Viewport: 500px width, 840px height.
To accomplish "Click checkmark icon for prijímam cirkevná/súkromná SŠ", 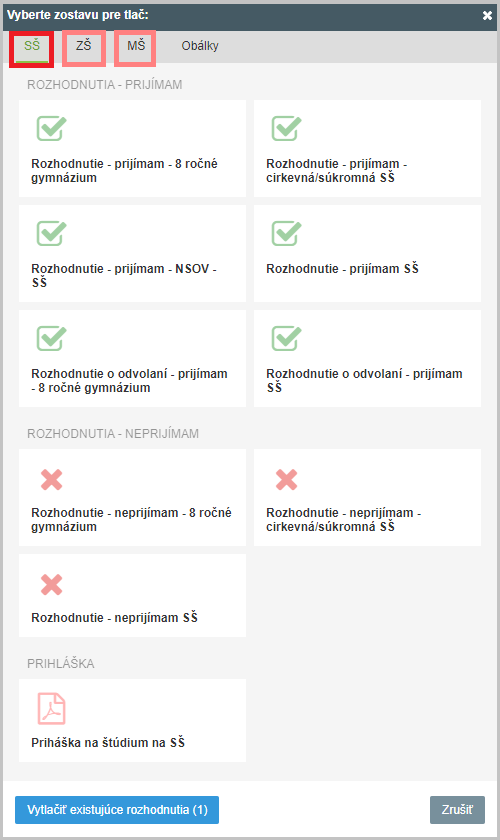I will 286,129.
